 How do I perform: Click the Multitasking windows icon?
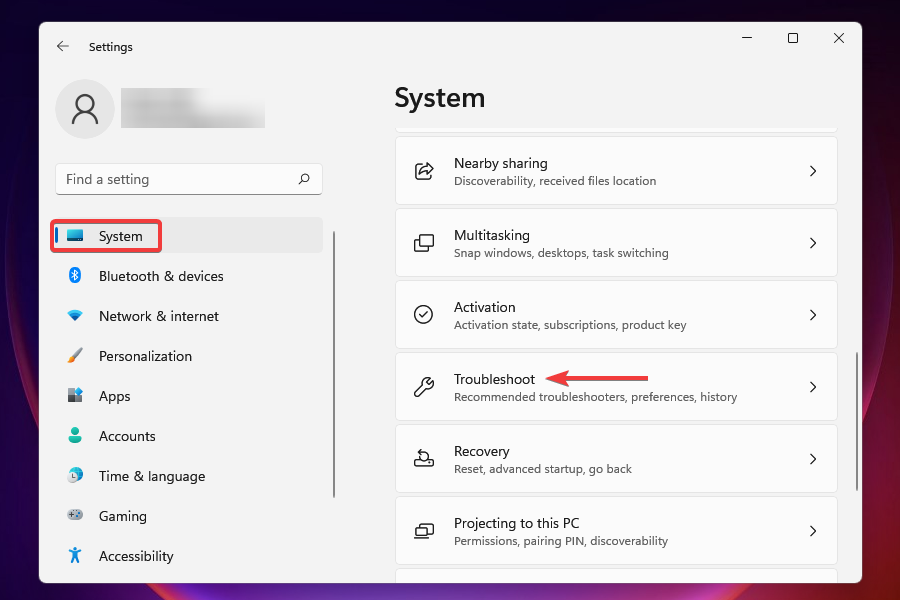(424, 243)
